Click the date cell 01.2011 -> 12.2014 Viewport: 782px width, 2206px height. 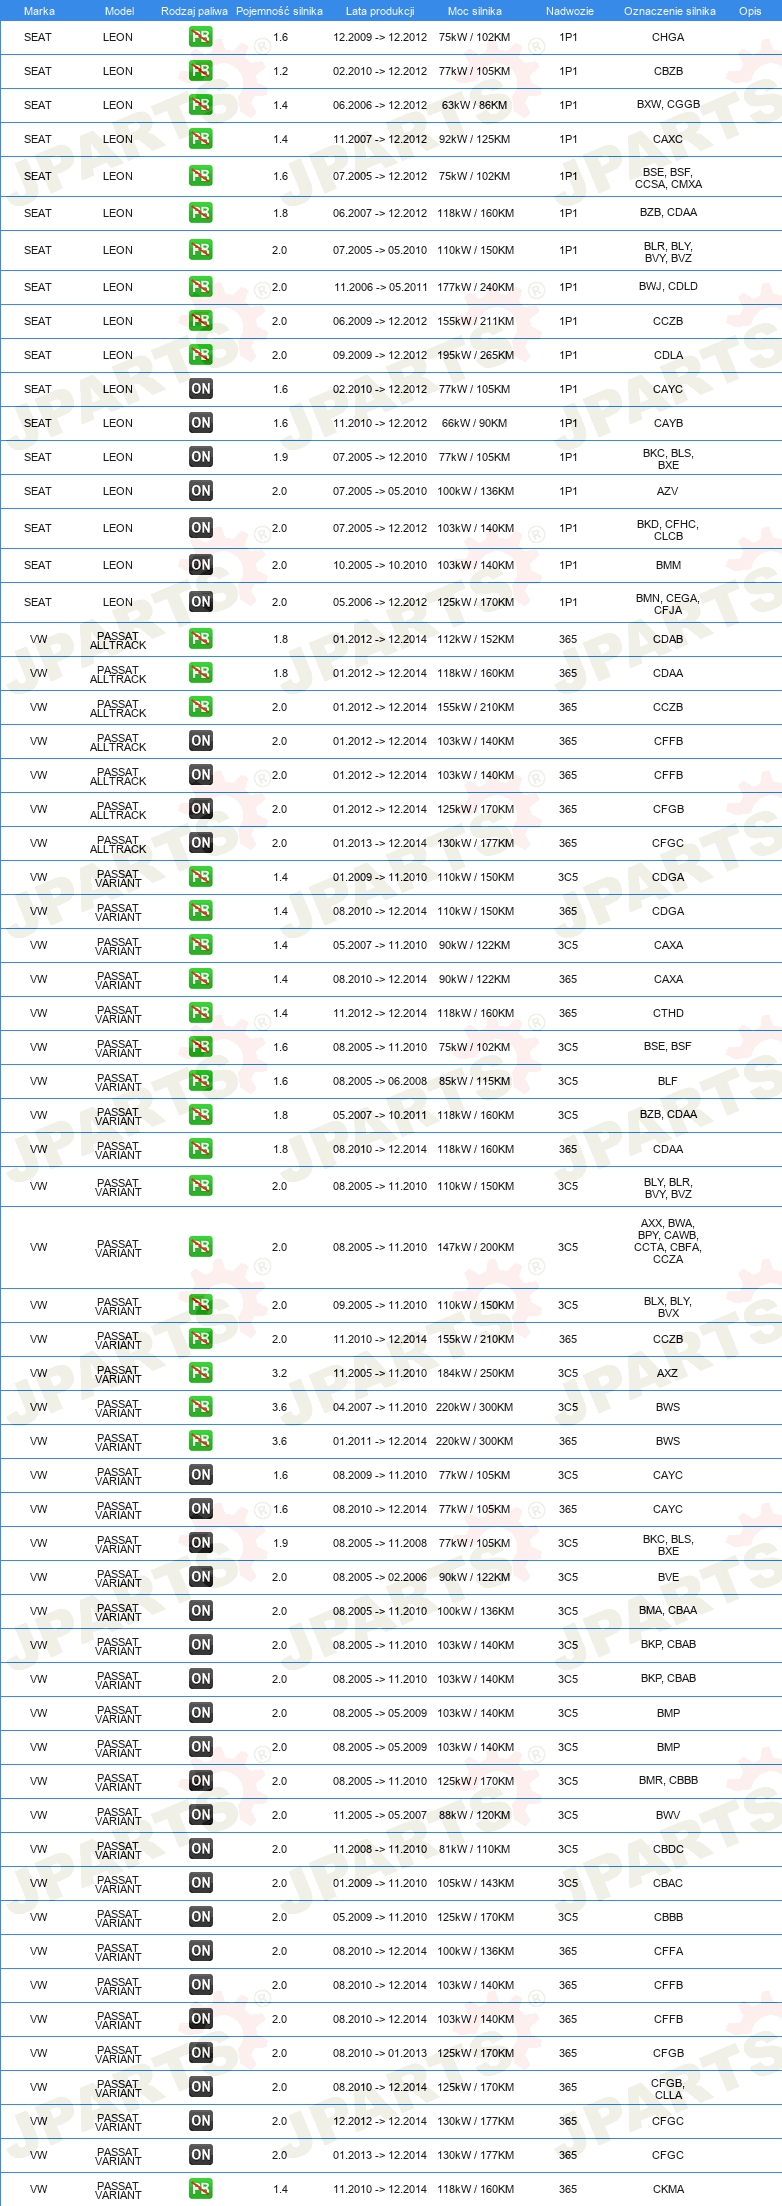pyautogui.click(x=380, y=1441)
